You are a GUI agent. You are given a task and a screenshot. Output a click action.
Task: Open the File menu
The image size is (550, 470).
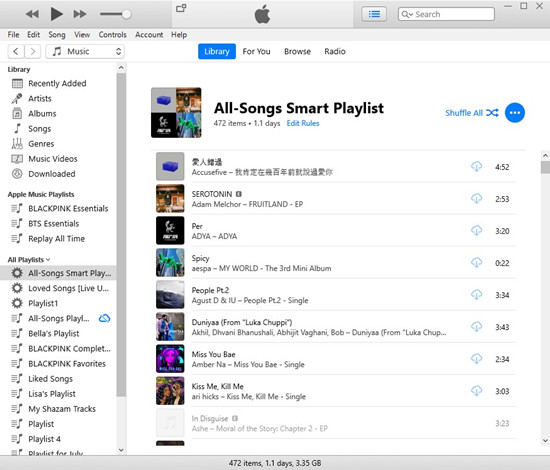(x=13, y=35)
